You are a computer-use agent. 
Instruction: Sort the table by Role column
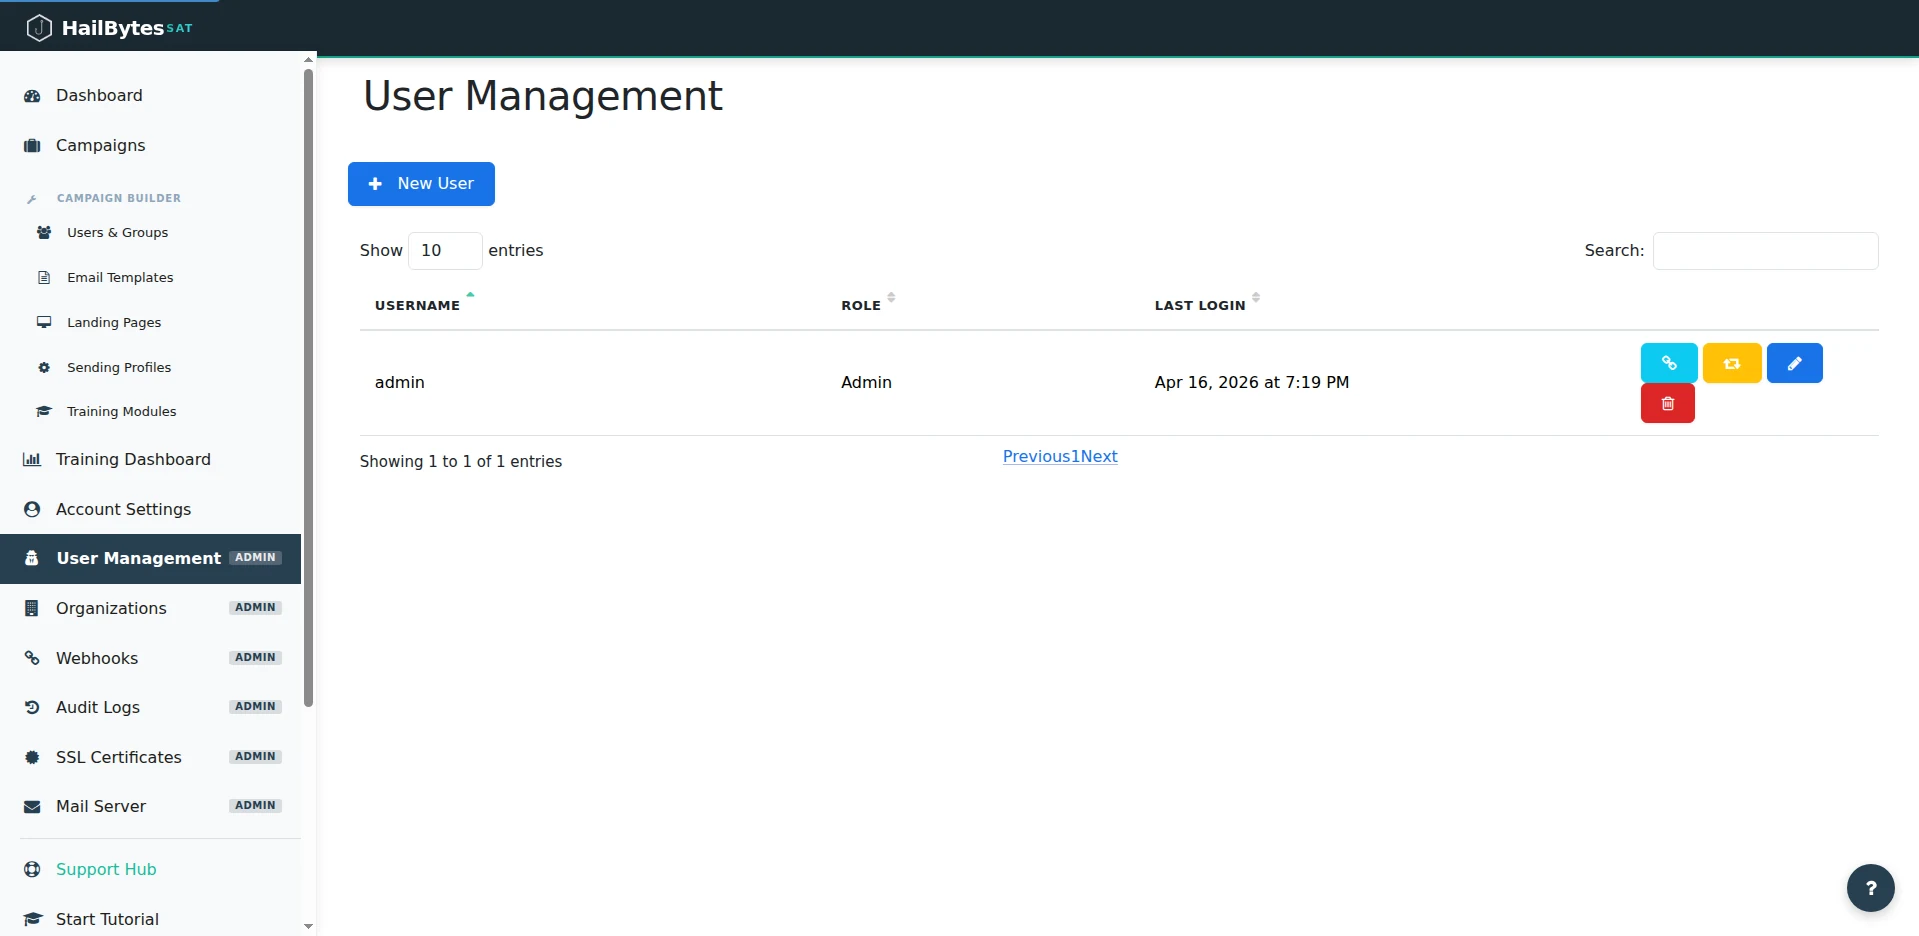click(860, 305)
